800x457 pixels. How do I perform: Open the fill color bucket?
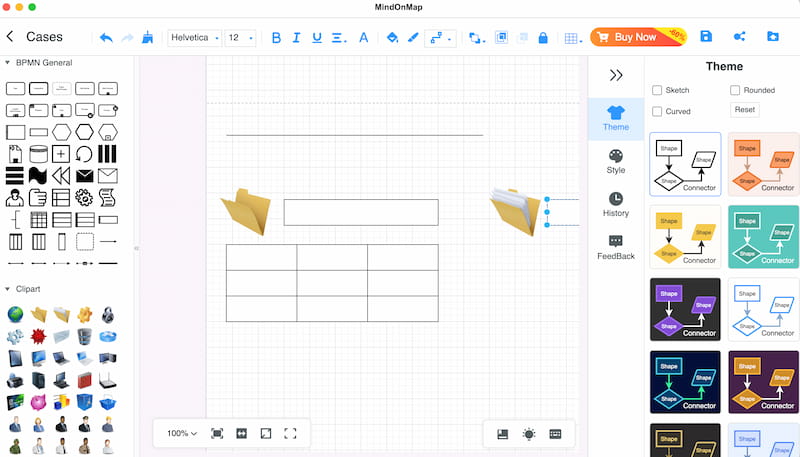coord(392,37)
